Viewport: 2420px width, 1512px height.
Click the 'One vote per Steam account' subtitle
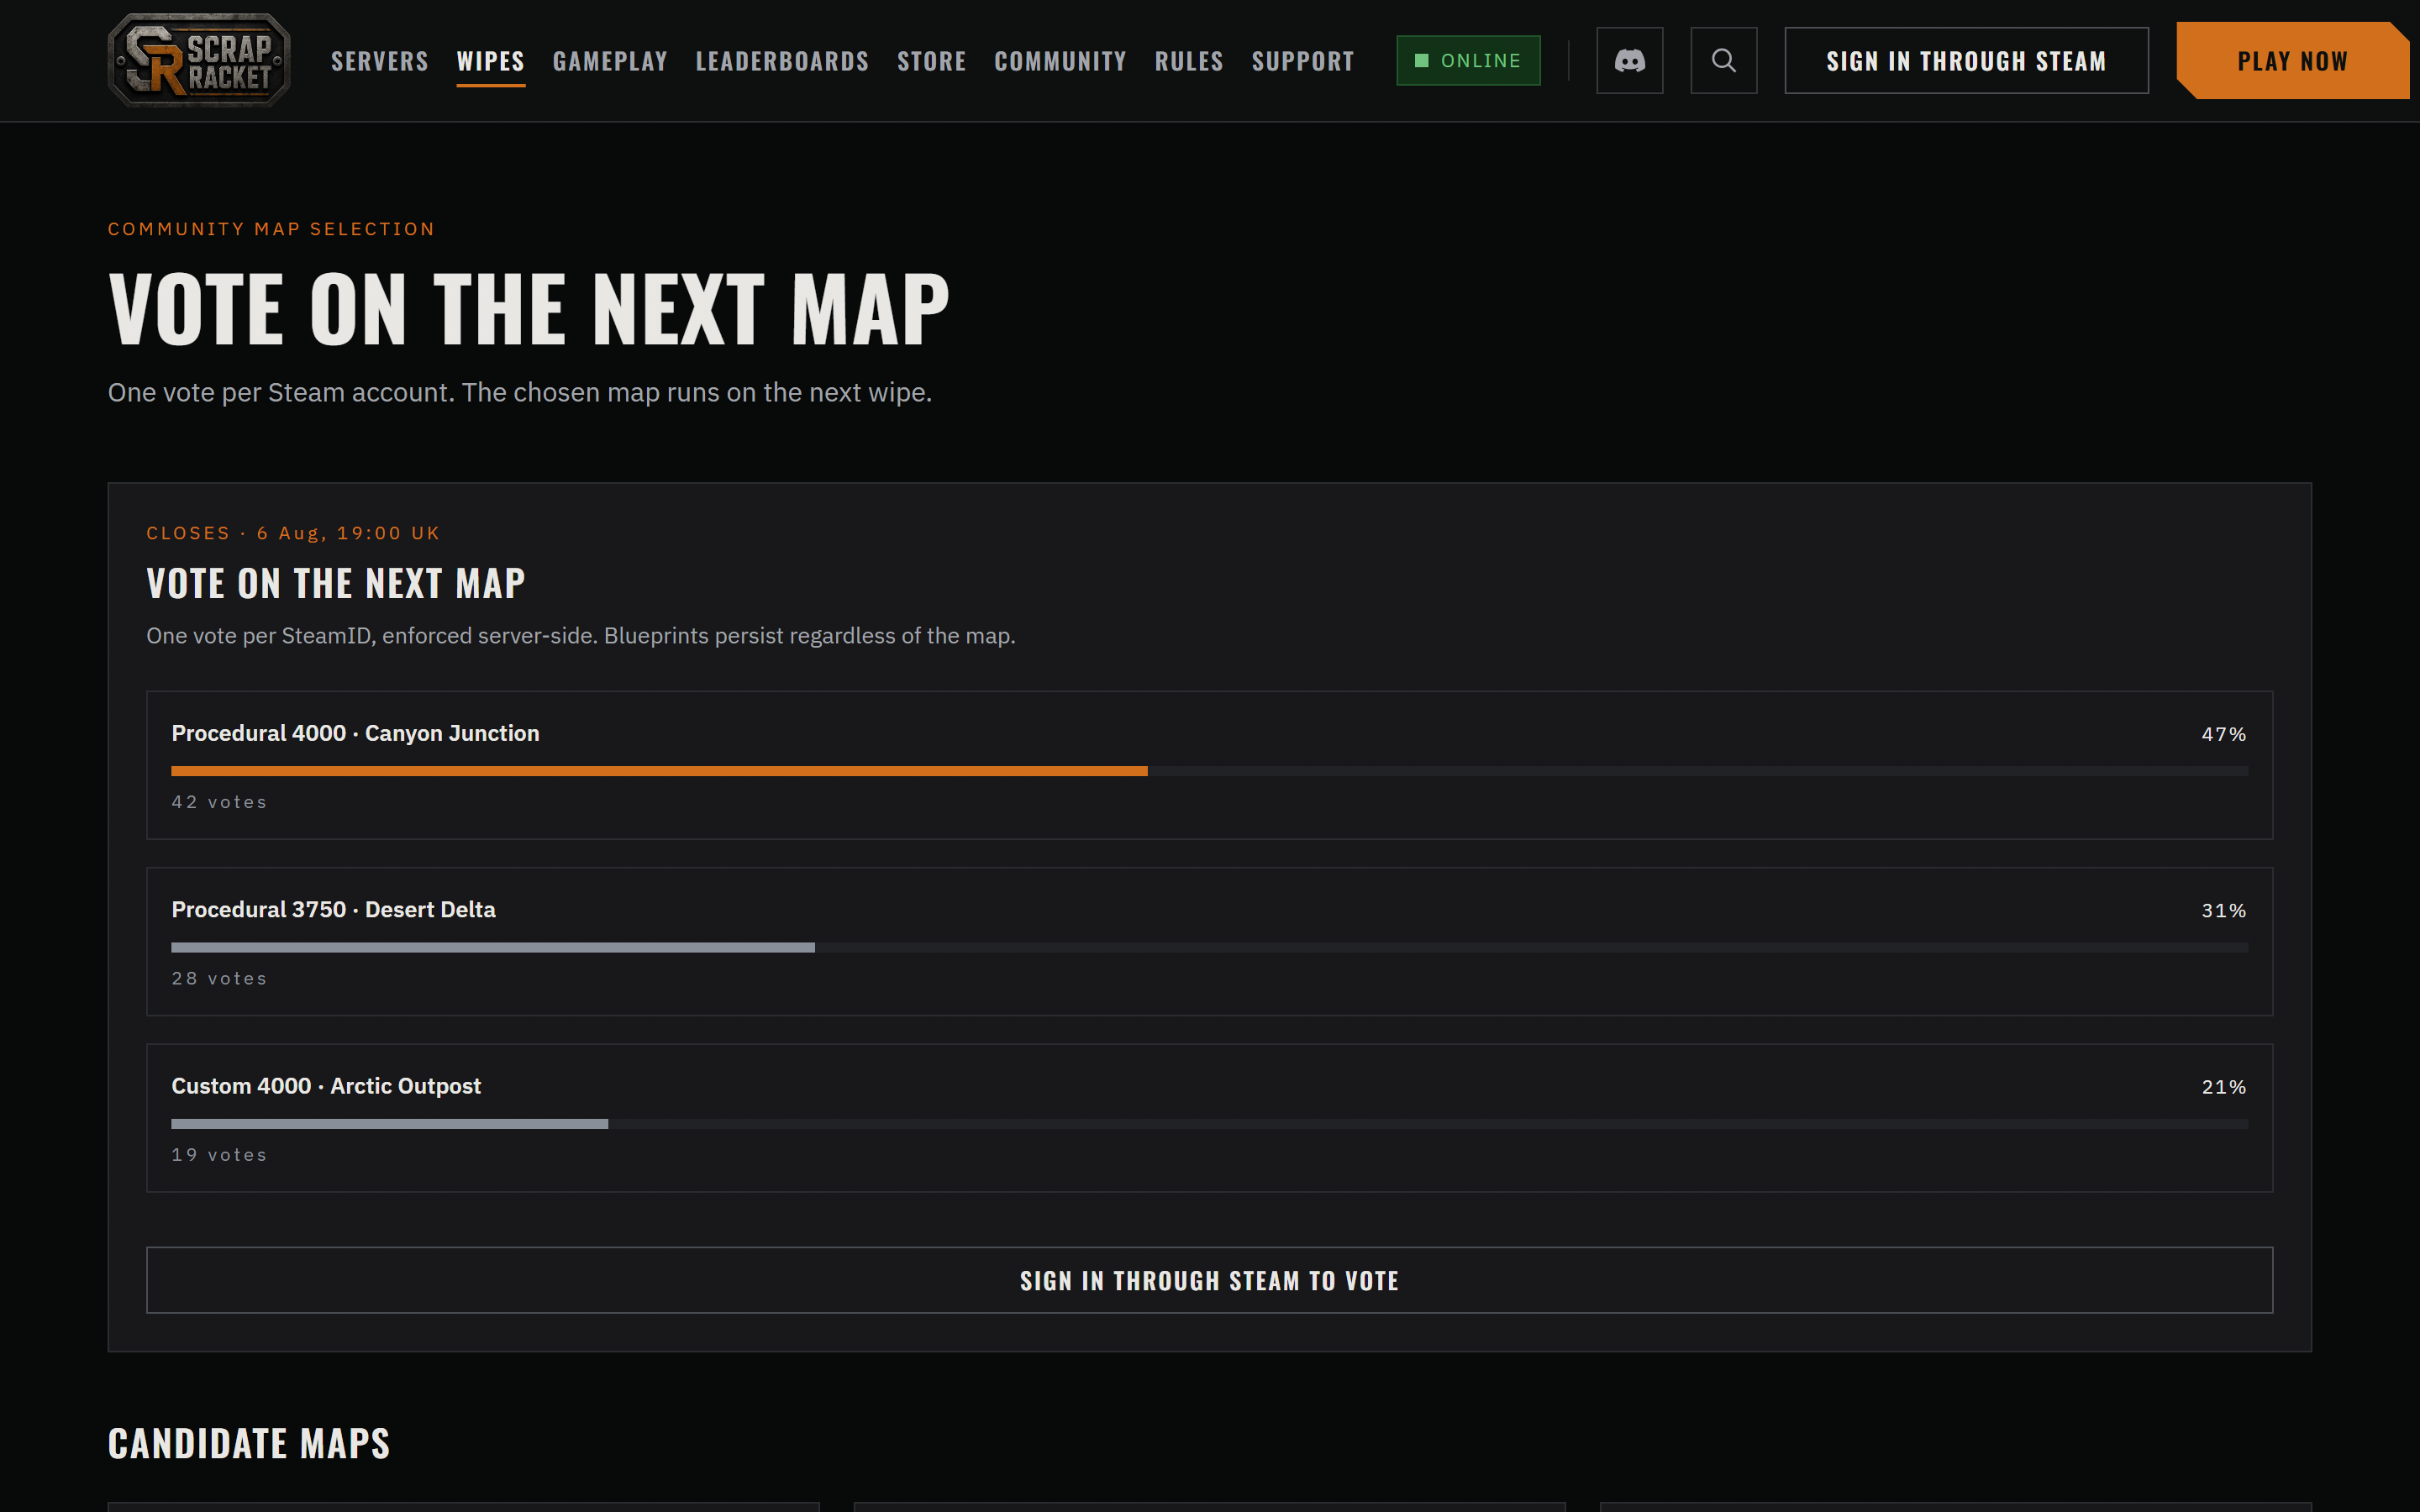pos(520,393)
